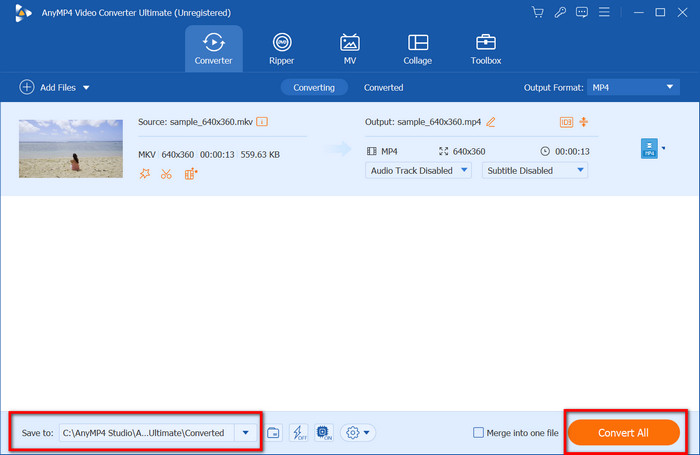Open the Toolbox tab
The image size is (700, 455).
click(486, 49)
